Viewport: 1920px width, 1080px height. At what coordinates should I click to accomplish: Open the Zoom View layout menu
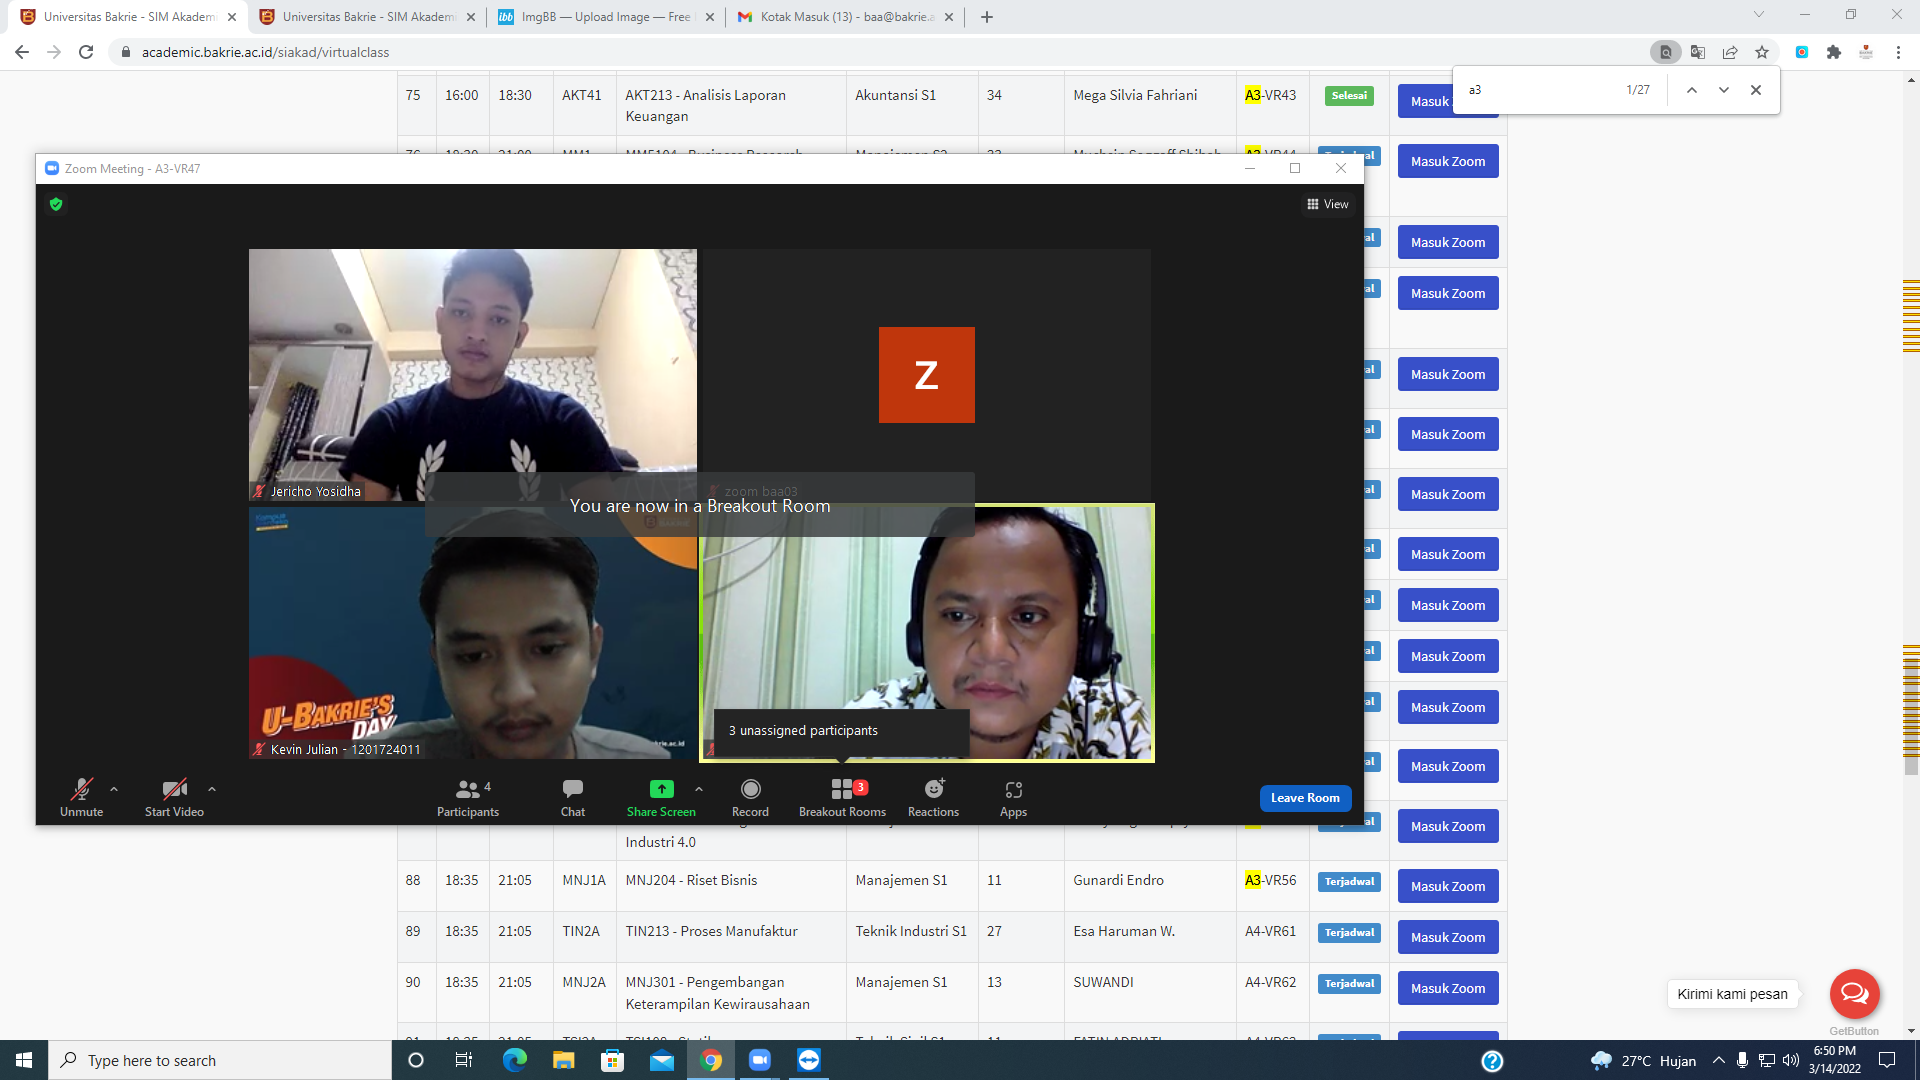coord(1328,204)
